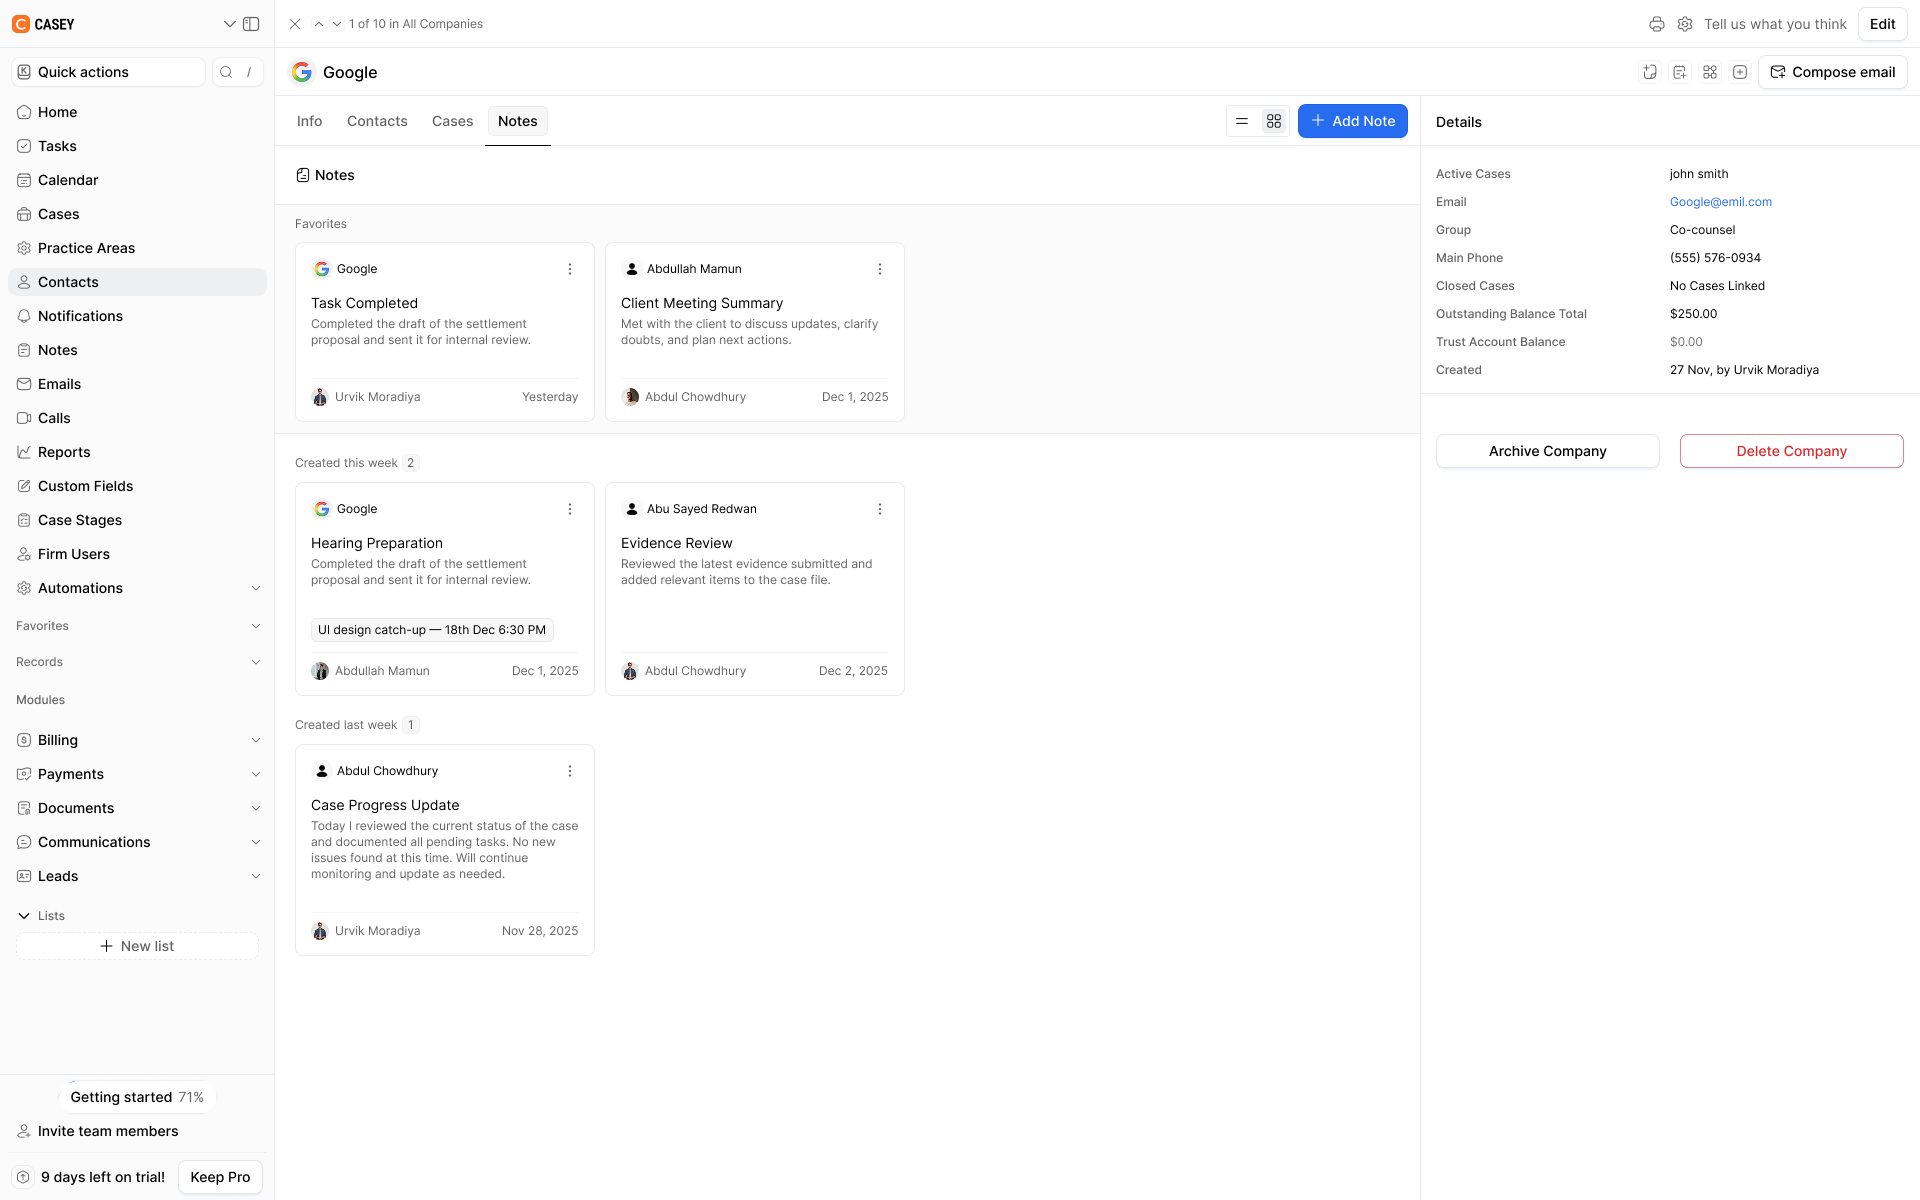Image resolution: width=1920 pixels, height=1200 pixels.
Task: Open the Evidence Review note card title
Action: click(x=677, y=543)
